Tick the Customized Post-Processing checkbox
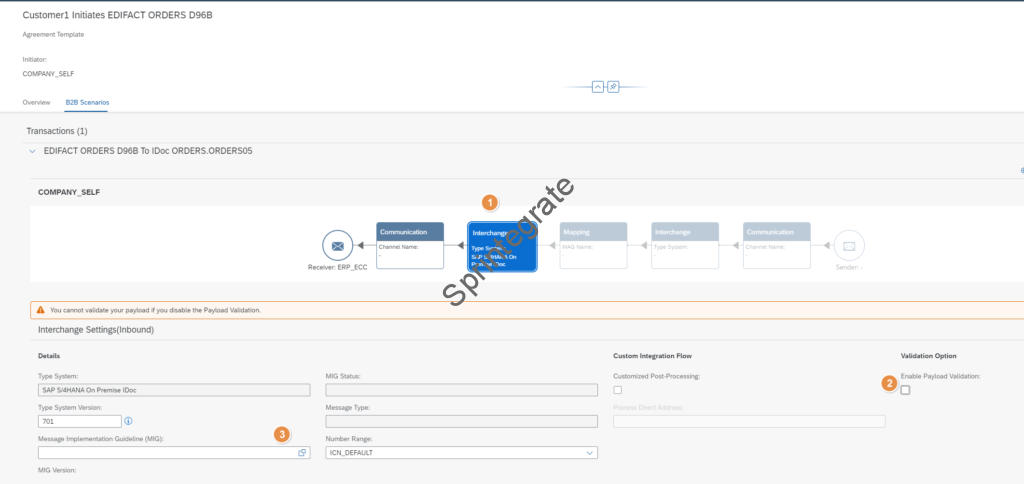The image size is (1024, 484). pyautogui.click(x=618, y=390)
